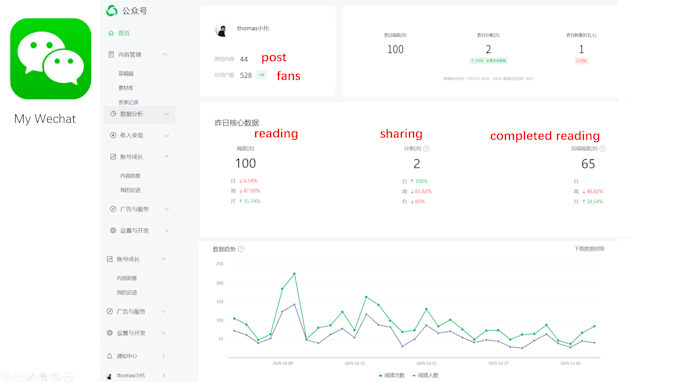Click the large green WeChat logo
This screenshot has height=382, width=680.
(x=51, y=59)
